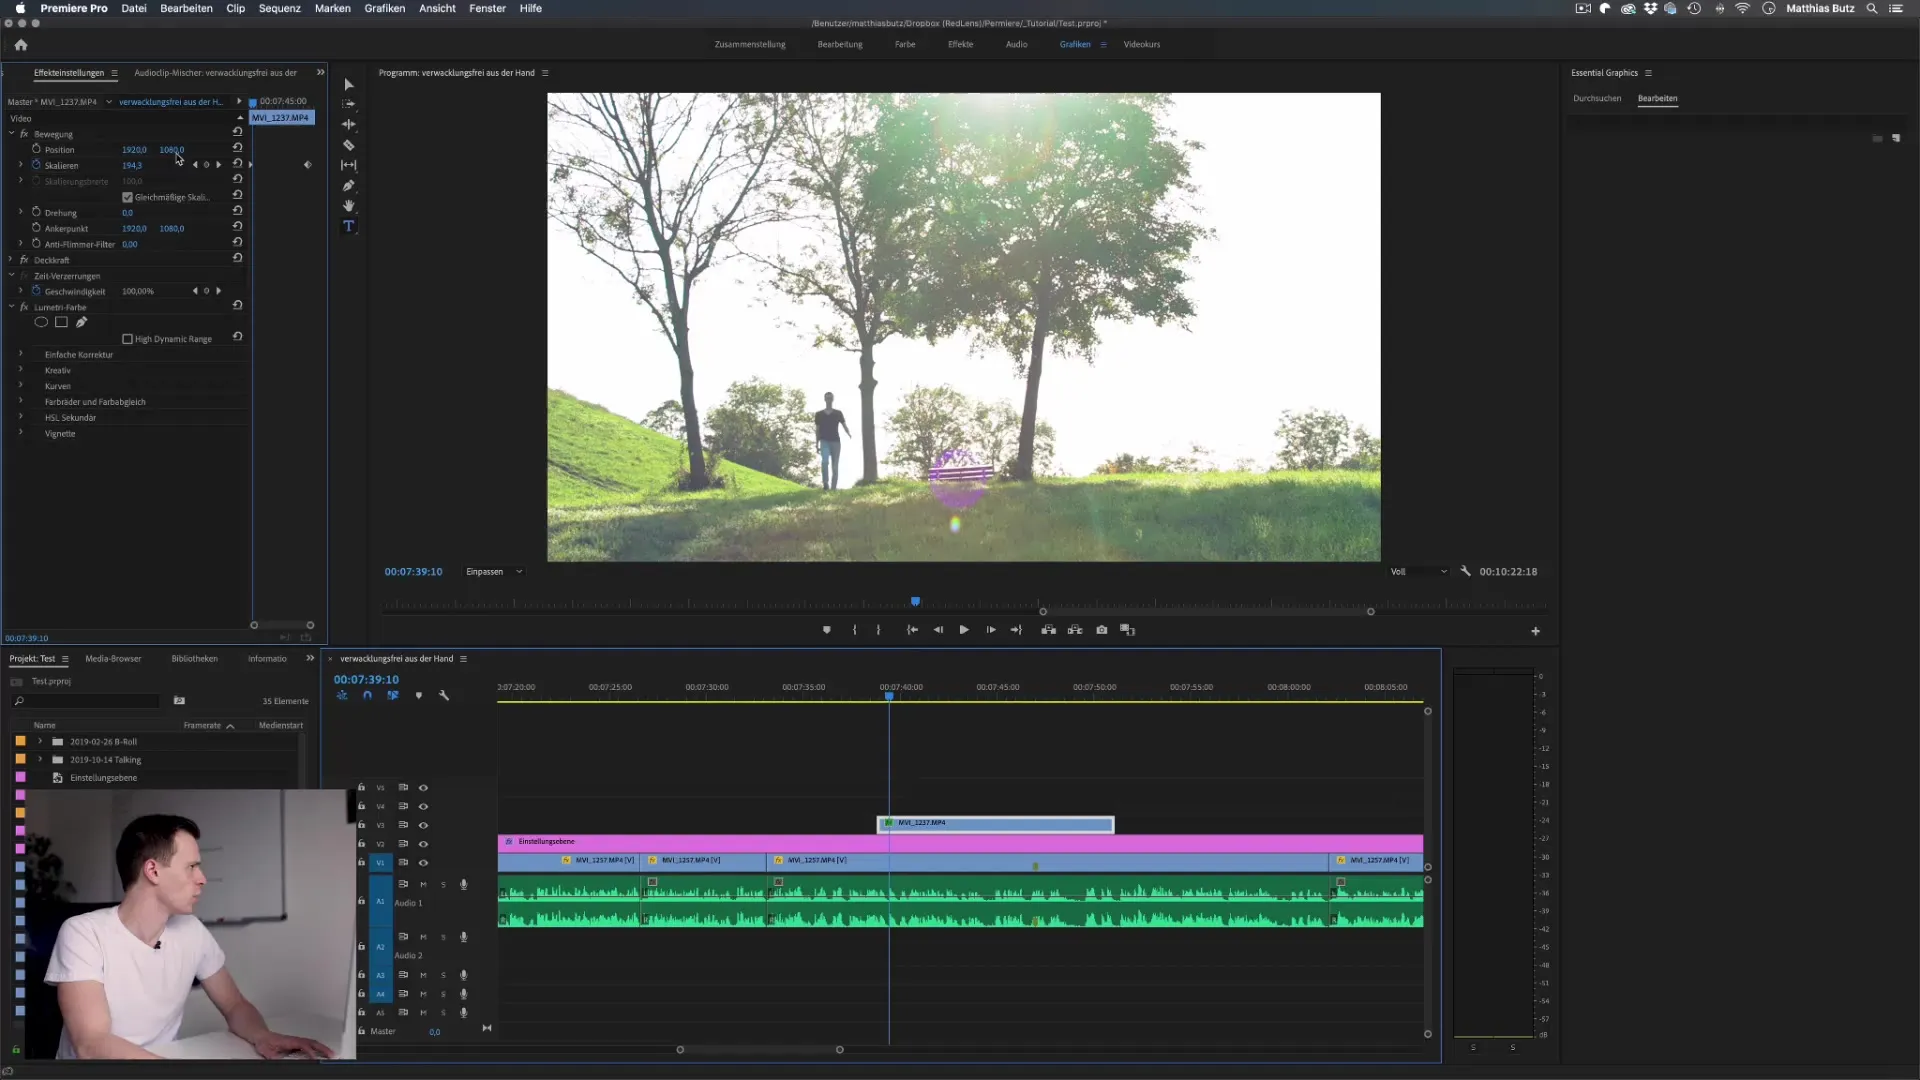Open timeline display settings wrench
Screen dimensions: 1920x1080
pyautogui.click(x=444, y=696)
